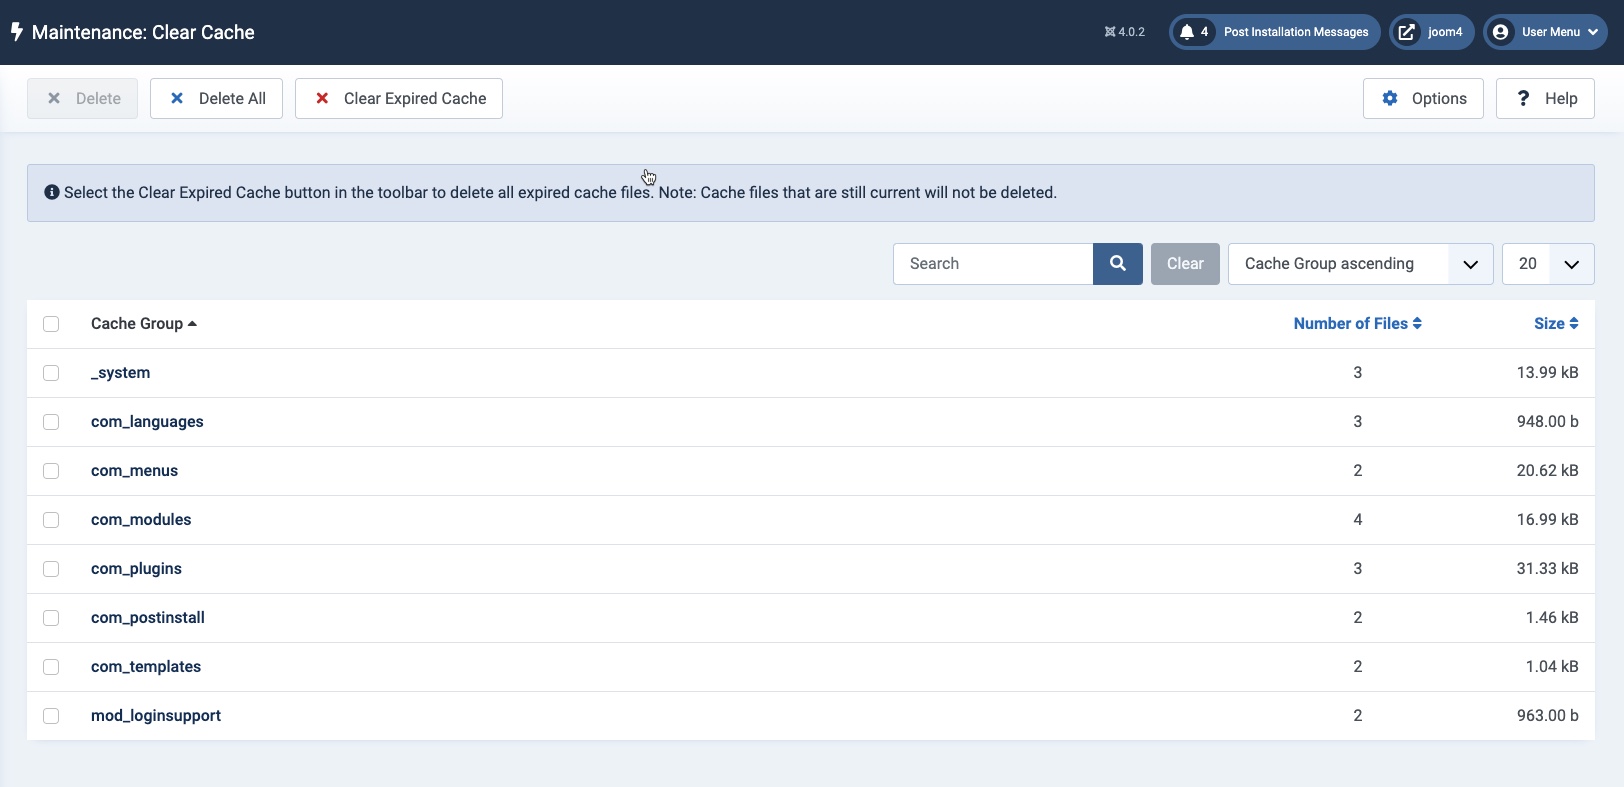Click the joom4 external site link icon
Viewport: 1624px width, 787px height.
pyautogui.click(x=1406, y=32)
